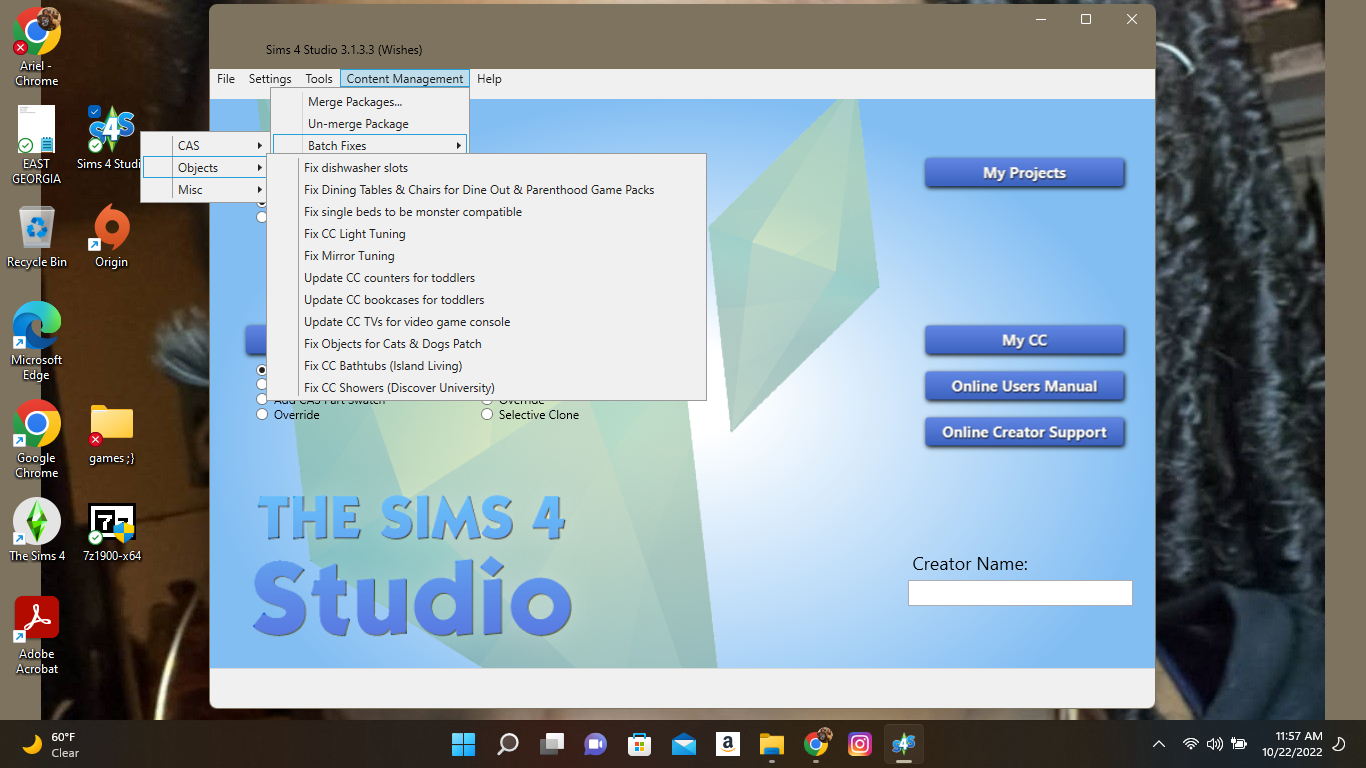Image resolution: width=1366 pixels, height=768 pixels.
Task: Open the "games ;}" folder
Action: (111, 433)
